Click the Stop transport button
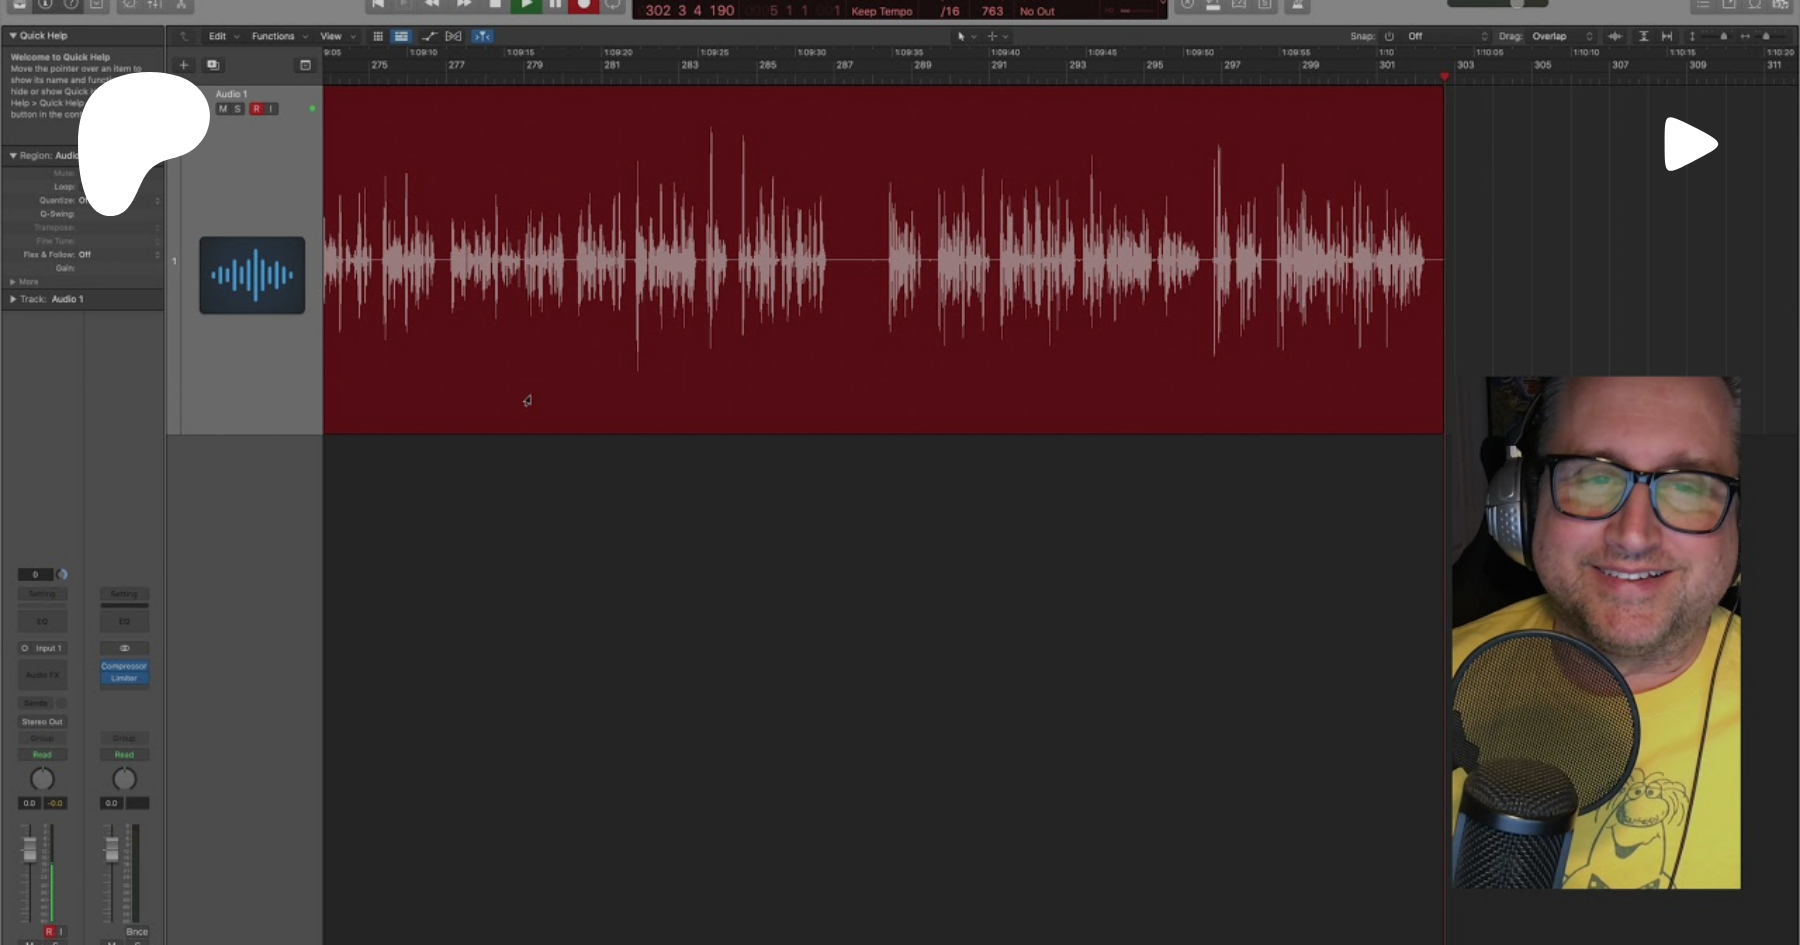This screenshot has width=1800, height=945. (x=495, y=5)
